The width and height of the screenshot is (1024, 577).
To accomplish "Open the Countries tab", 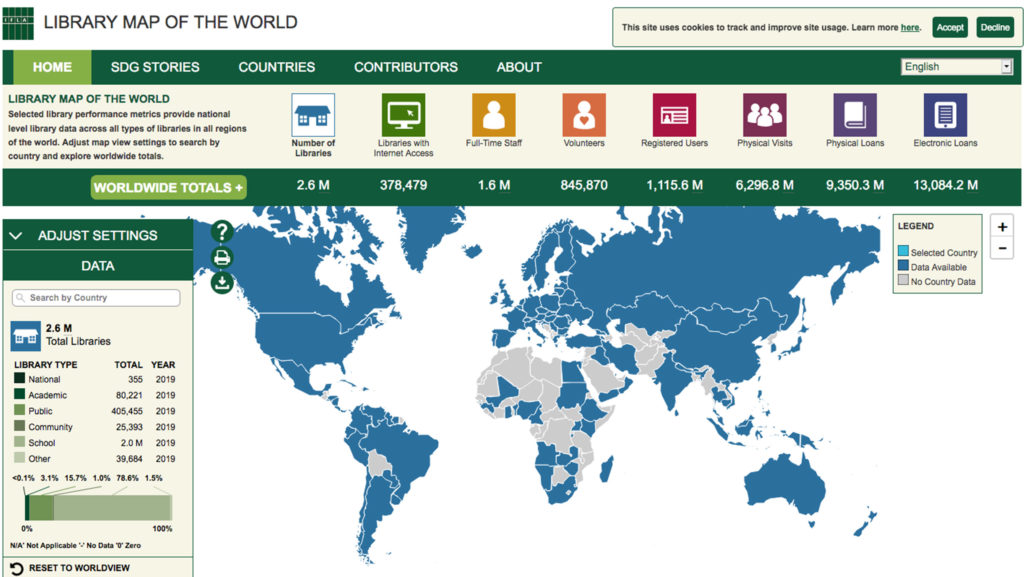I will [x=276, y=67].
